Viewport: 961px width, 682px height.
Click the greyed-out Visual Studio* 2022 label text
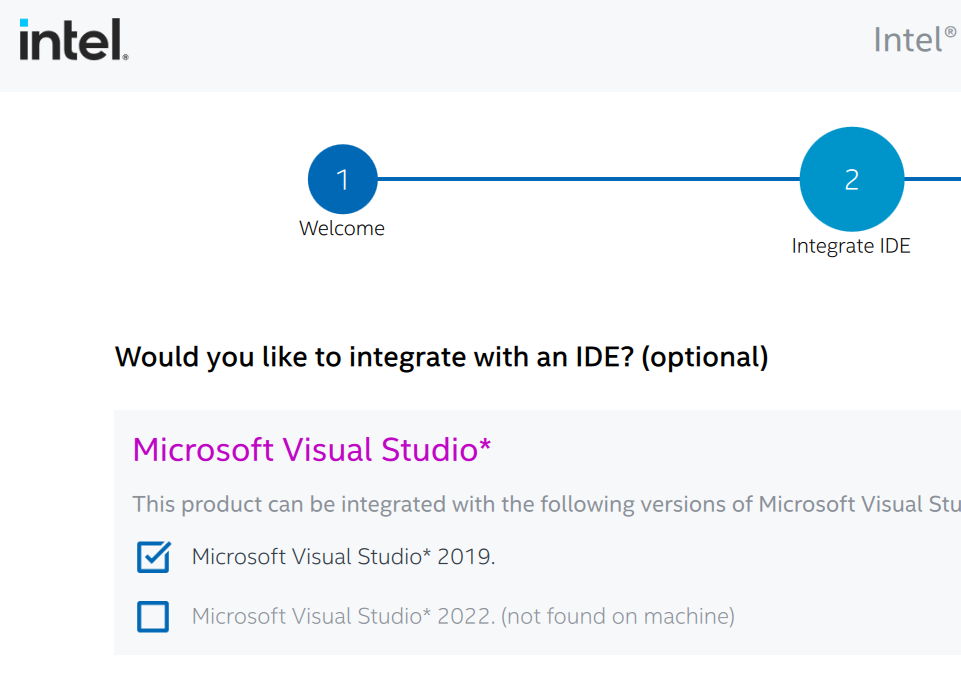click(343, 617)
